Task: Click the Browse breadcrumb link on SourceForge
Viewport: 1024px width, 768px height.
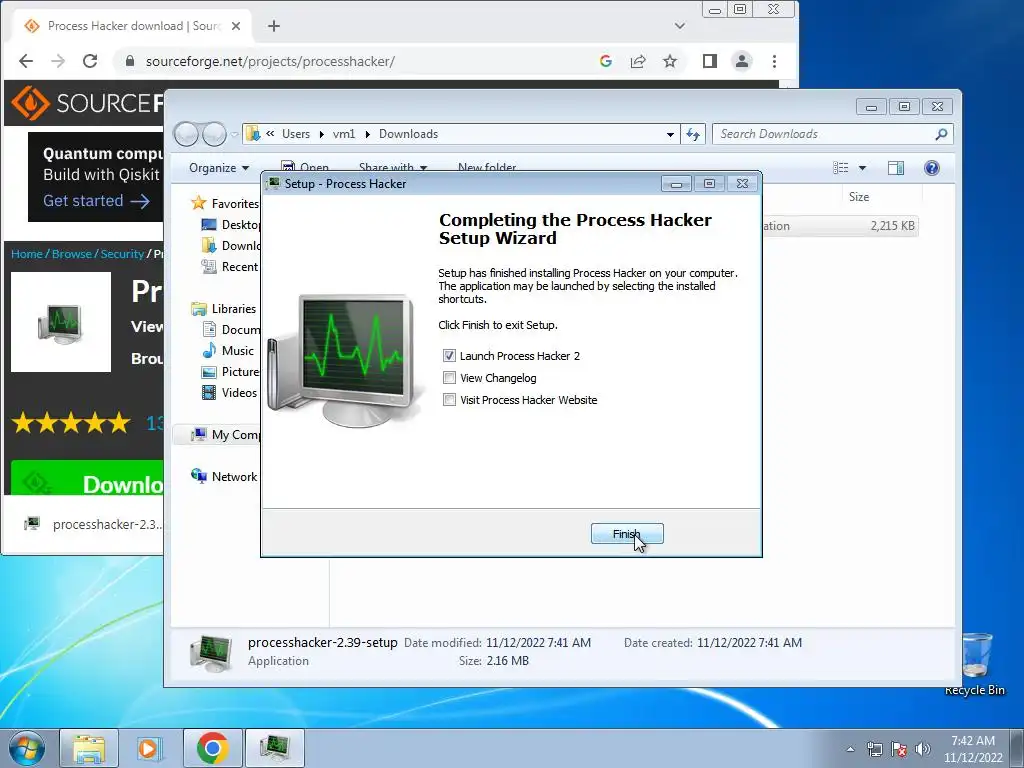Action: (x=72, y=254)
